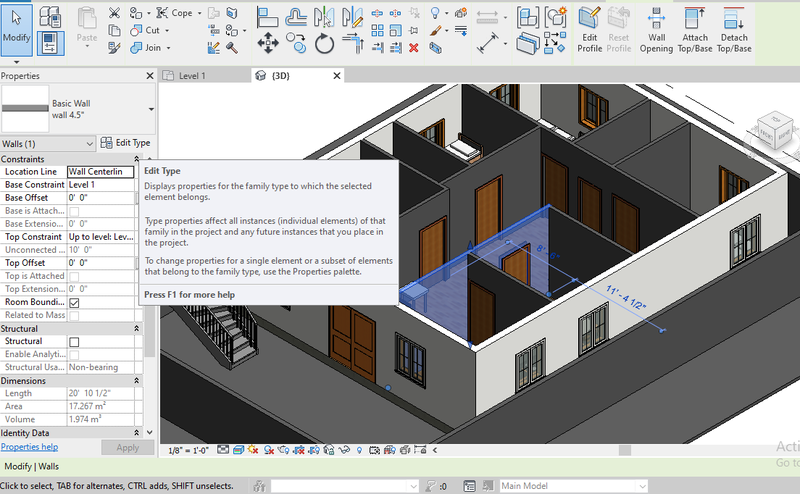Collapse the Identity Data section
The image size is (800, 494).
click(136, 433)
